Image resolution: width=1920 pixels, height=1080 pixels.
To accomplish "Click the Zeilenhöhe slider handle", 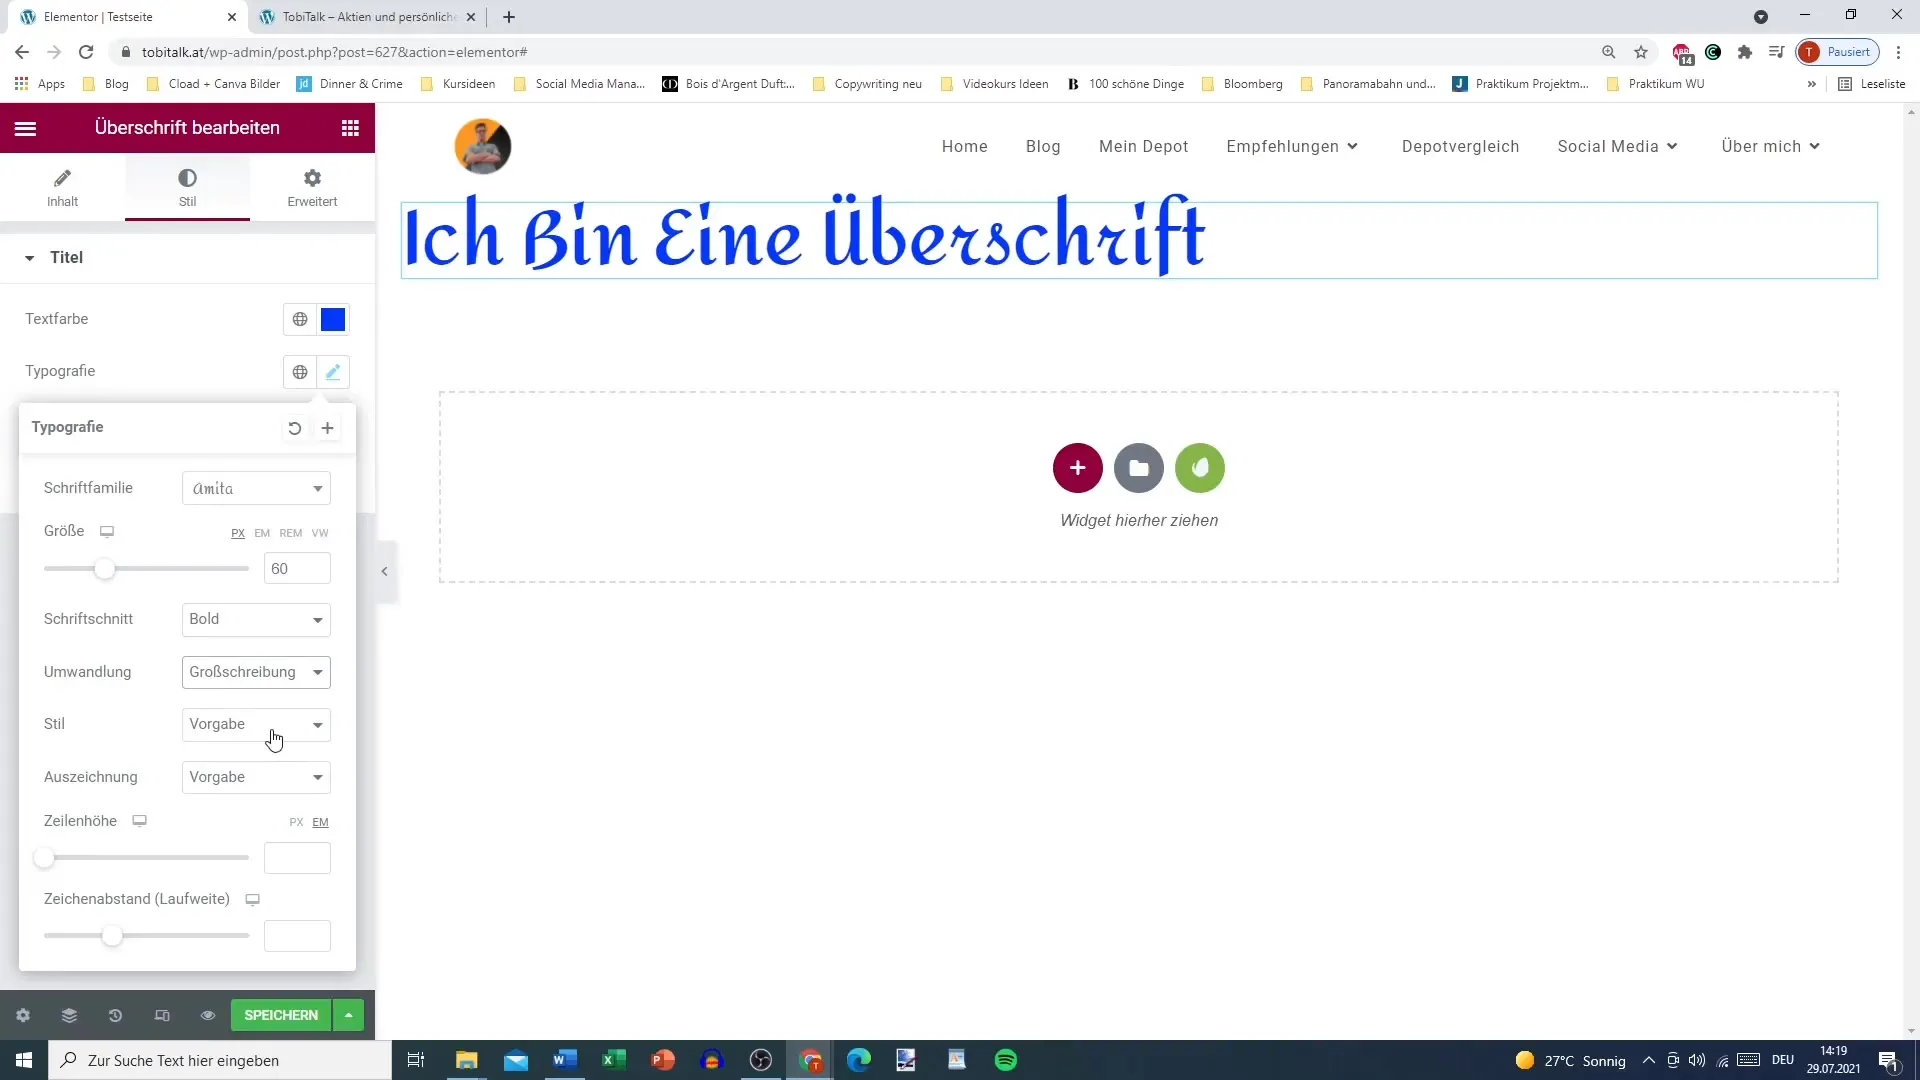I will (x=44, y=858).
